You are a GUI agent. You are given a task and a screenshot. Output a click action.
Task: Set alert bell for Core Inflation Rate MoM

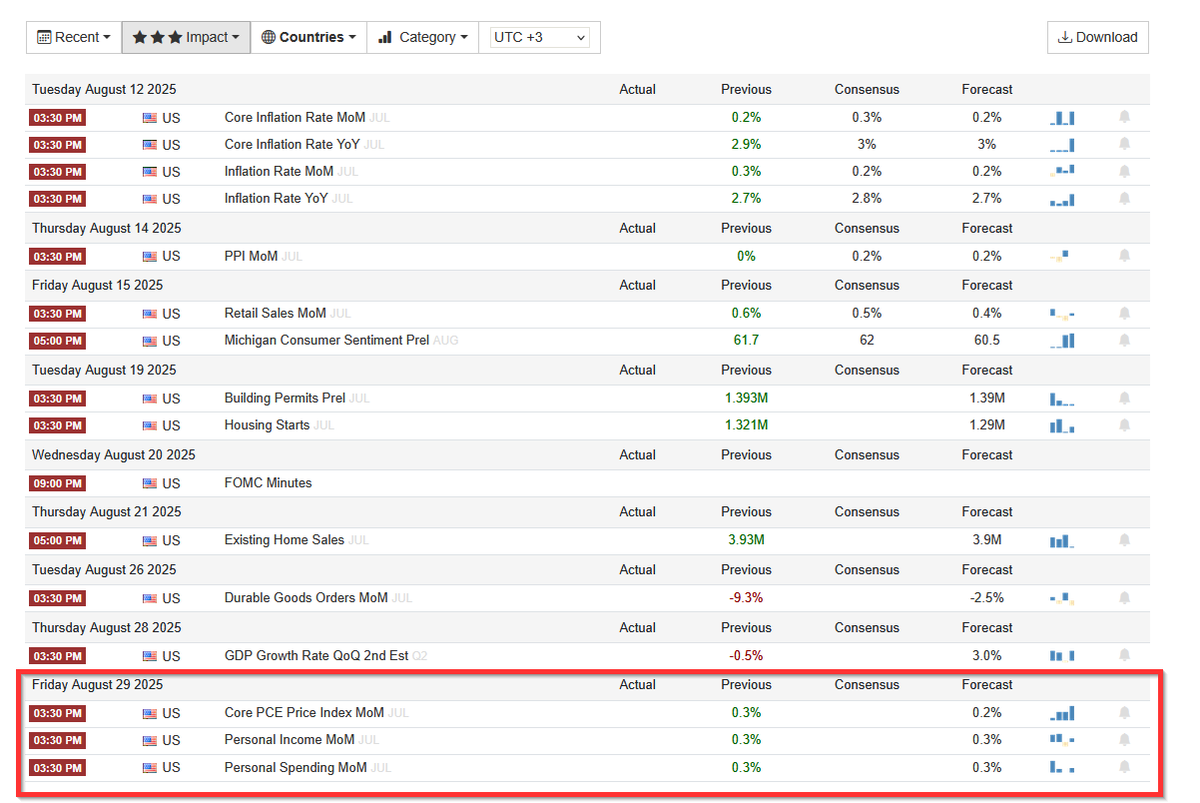click(x=1124, y=118)
